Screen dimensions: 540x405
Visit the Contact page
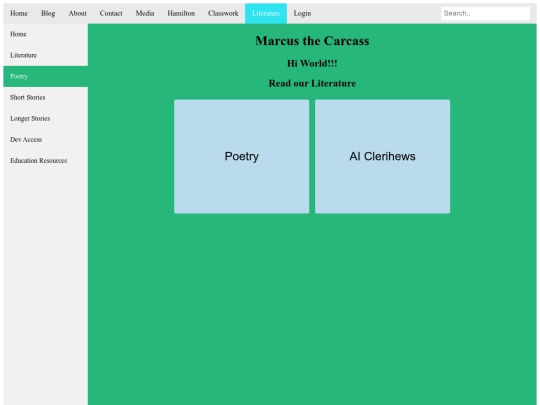(111, 13)
